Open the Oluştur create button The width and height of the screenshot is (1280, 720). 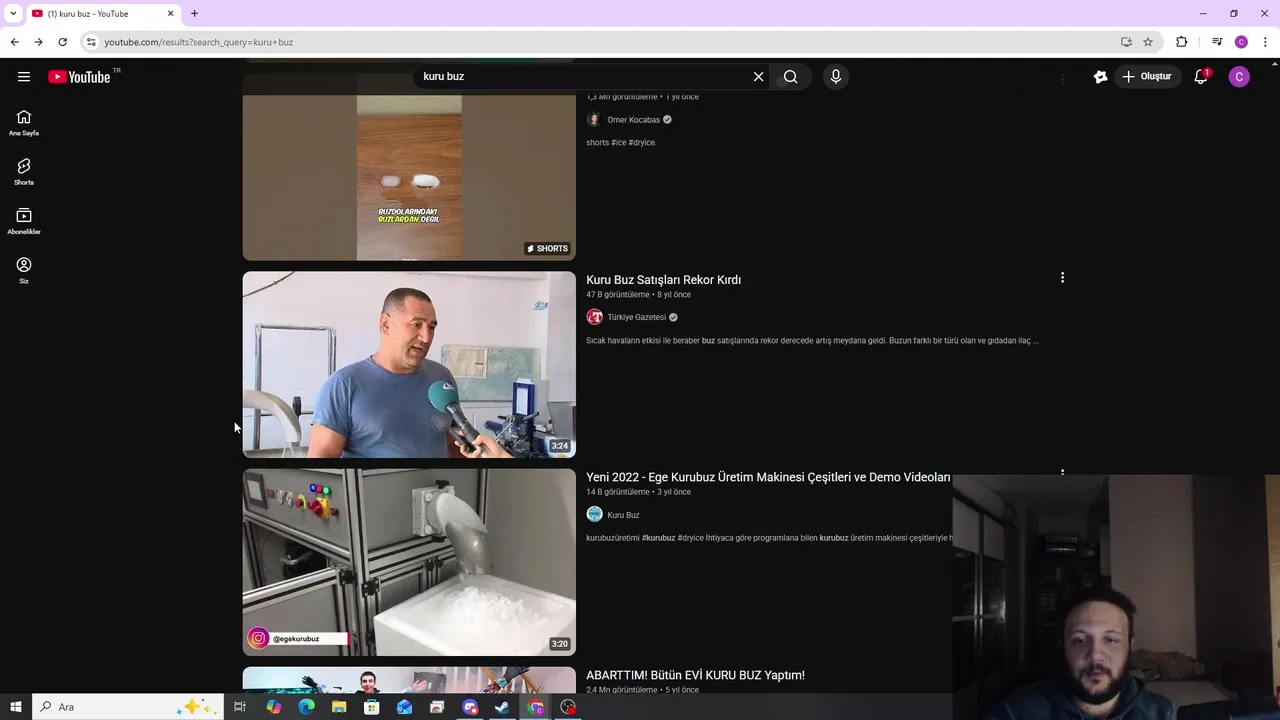(1146, 77)
